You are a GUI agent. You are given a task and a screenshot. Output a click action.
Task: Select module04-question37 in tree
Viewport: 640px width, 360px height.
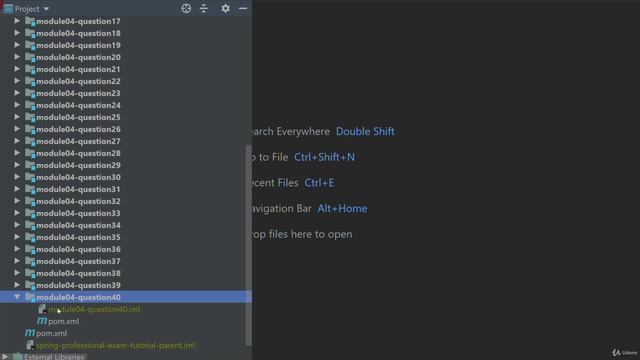[x=78, y=261]
